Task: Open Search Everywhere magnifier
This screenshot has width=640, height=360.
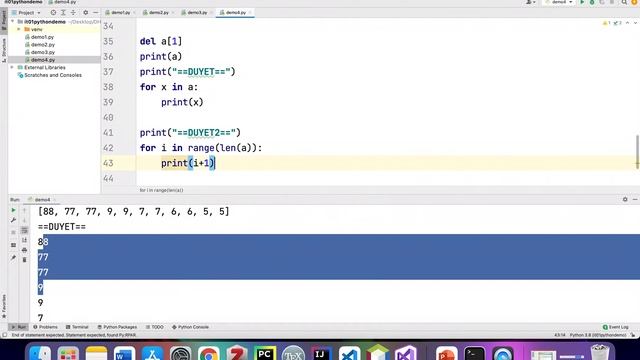Action: (624, 2)
